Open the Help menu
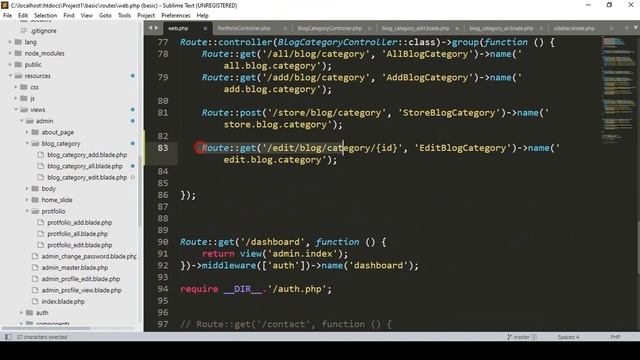Image resolution: width=640 pixels, height=360 pixels. (x=202, y=16)
